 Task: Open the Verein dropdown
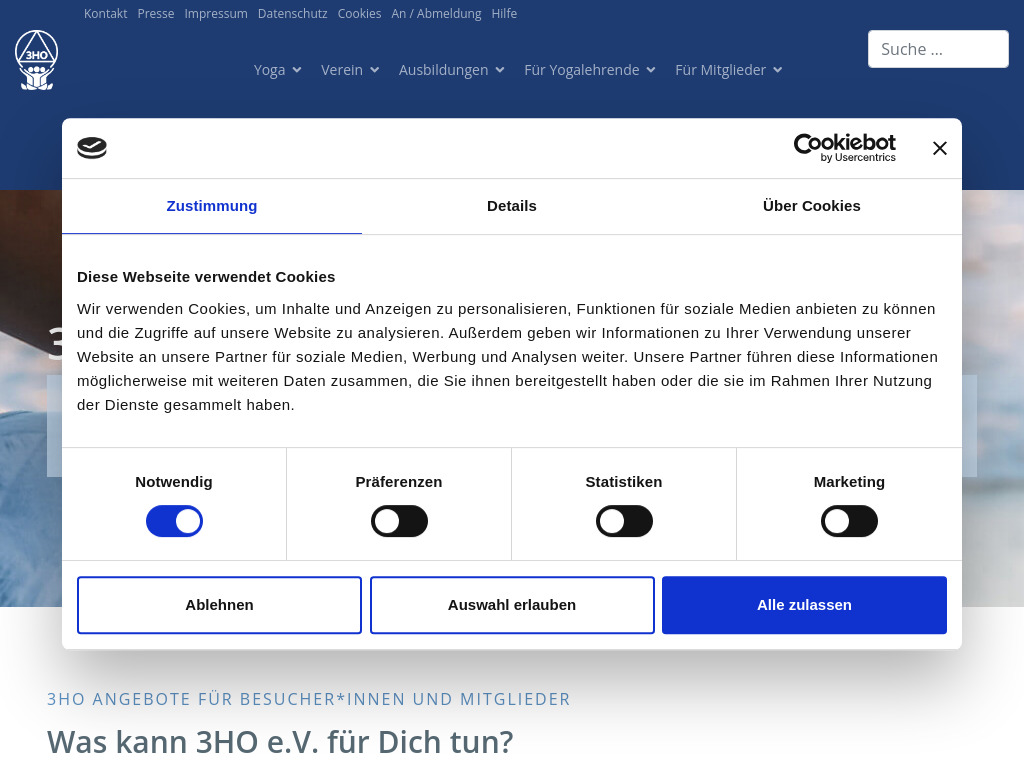click(349, 70)
